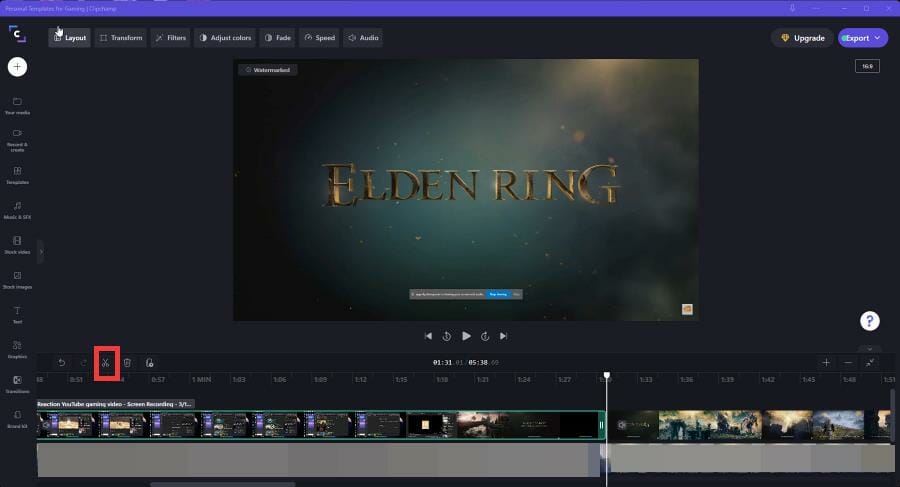Play the video preview
Image resolution: width=900 pixels, height=487 pixels.
[x=466, y=336]
